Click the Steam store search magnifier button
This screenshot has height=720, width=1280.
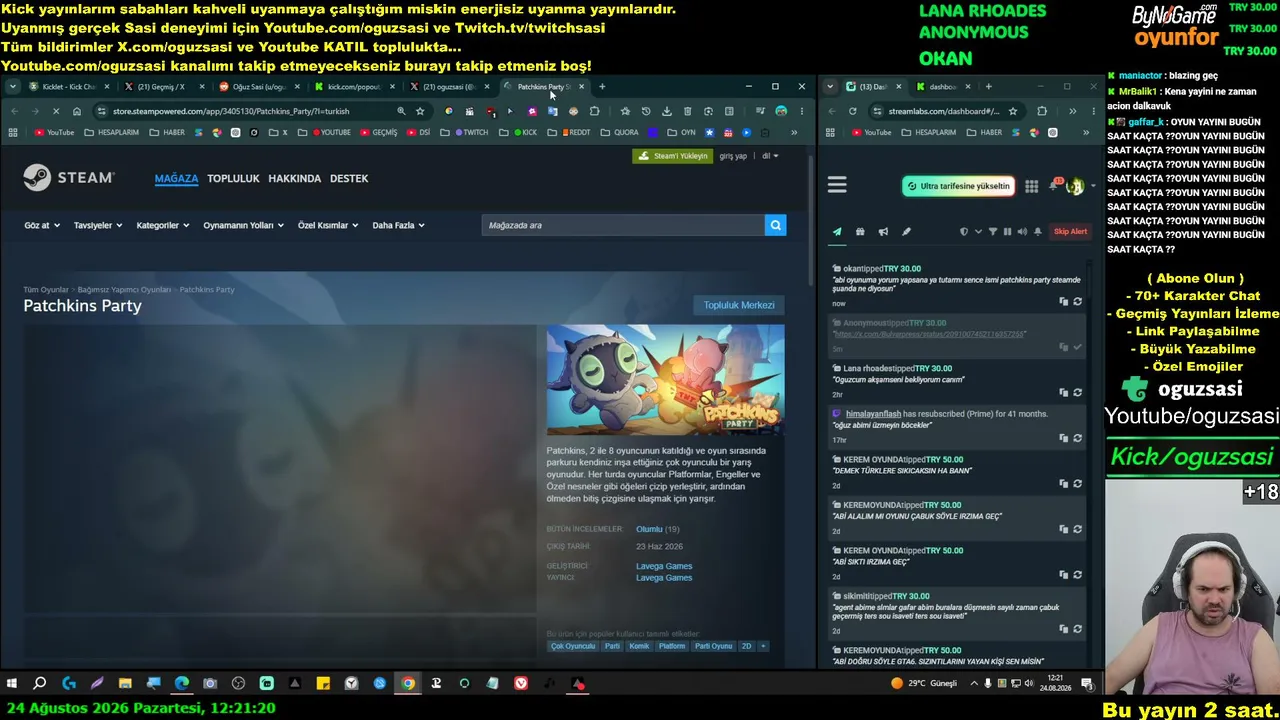tap(775, 225)
